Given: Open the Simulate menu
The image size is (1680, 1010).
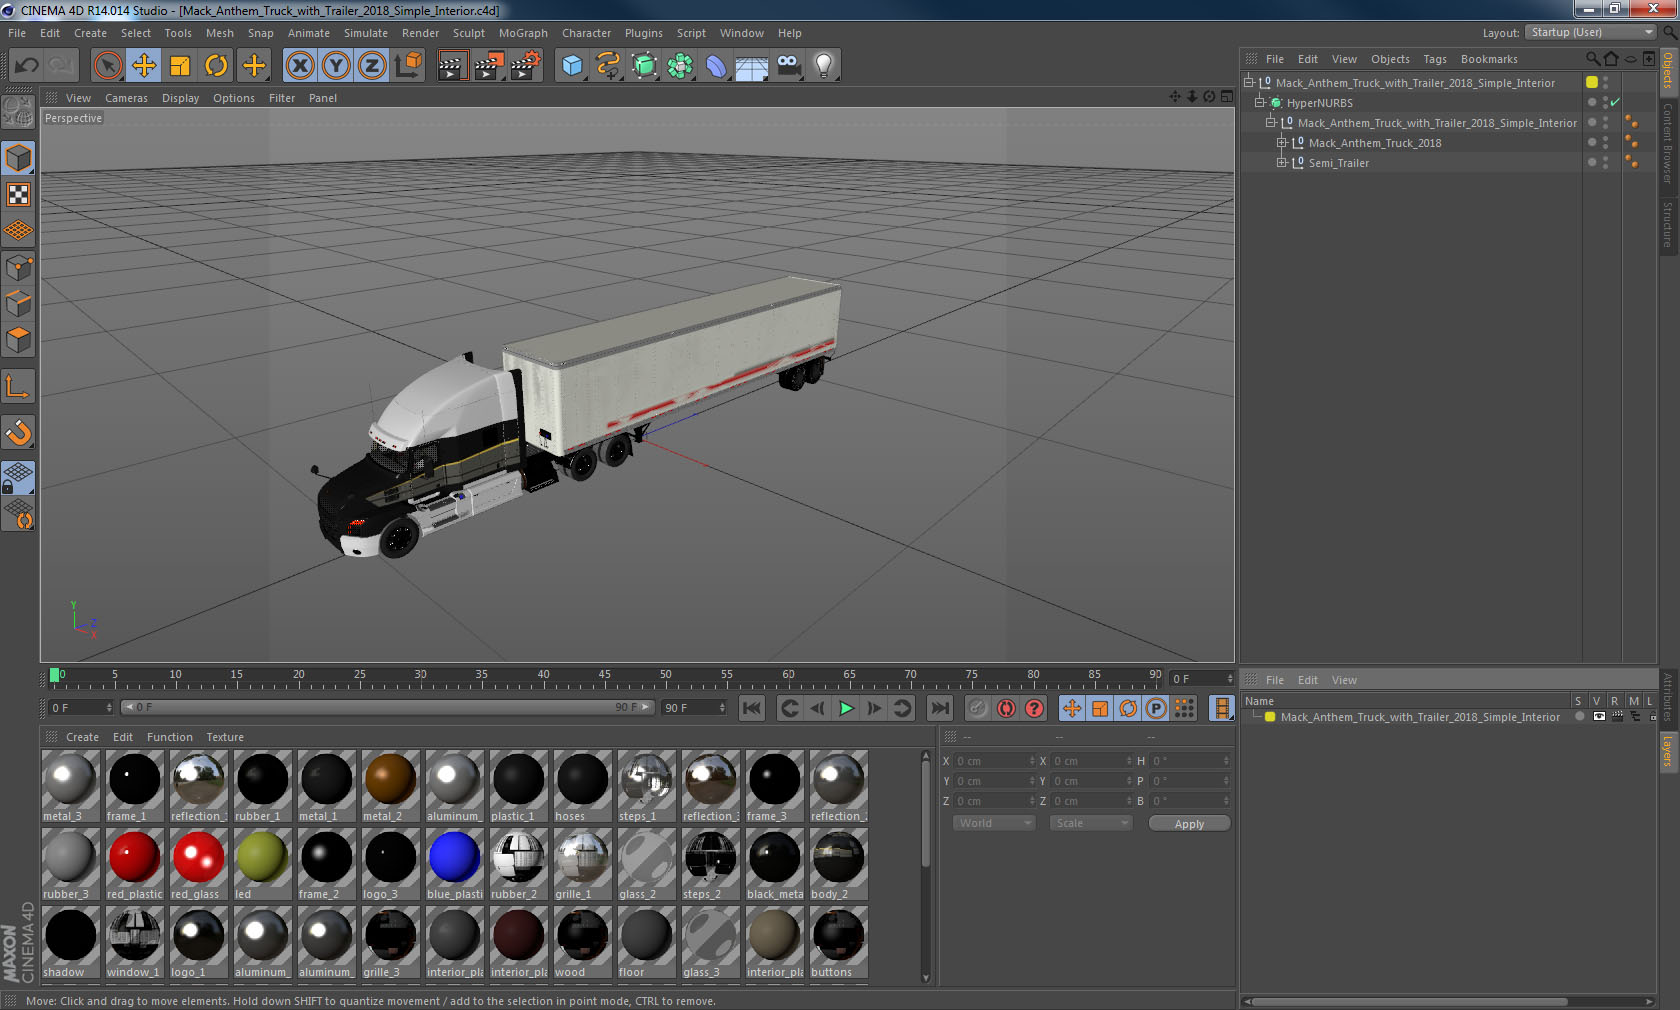Looking at the screenshot, I should (x=366, y=33).
